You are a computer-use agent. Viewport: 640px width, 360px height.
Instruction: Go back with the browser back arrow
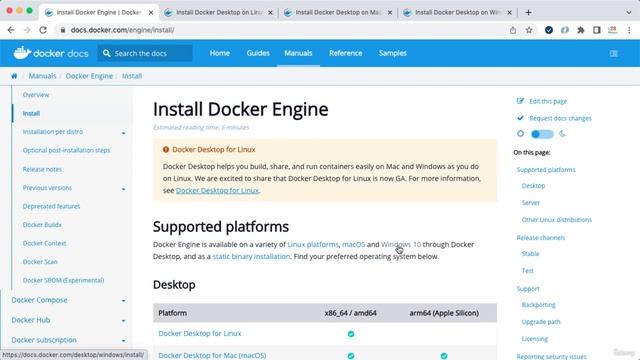pos(11,30)
